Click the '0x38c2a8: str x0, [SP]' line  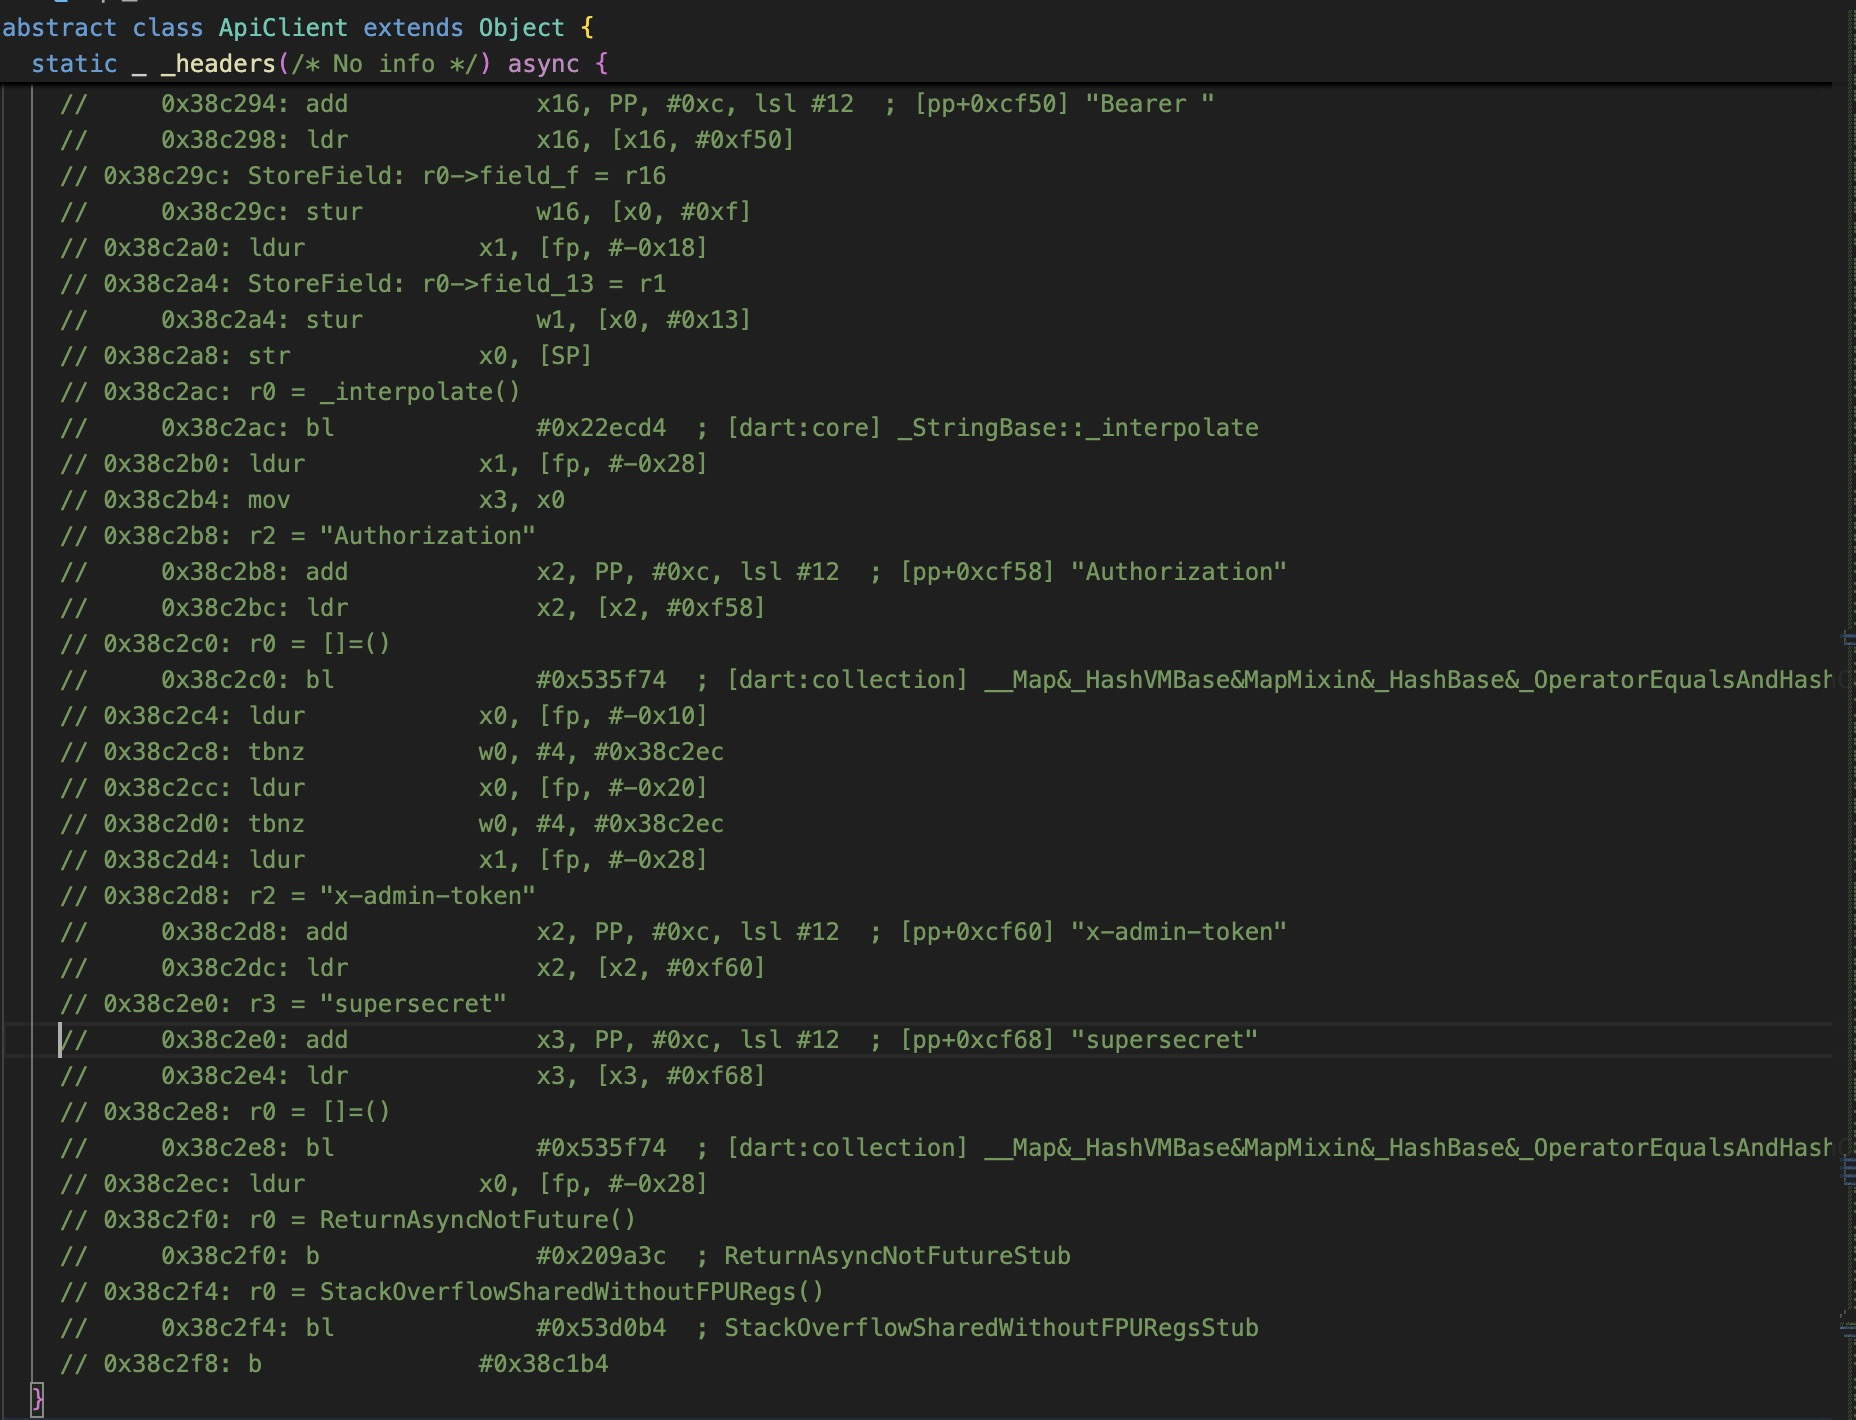(326, 356)
